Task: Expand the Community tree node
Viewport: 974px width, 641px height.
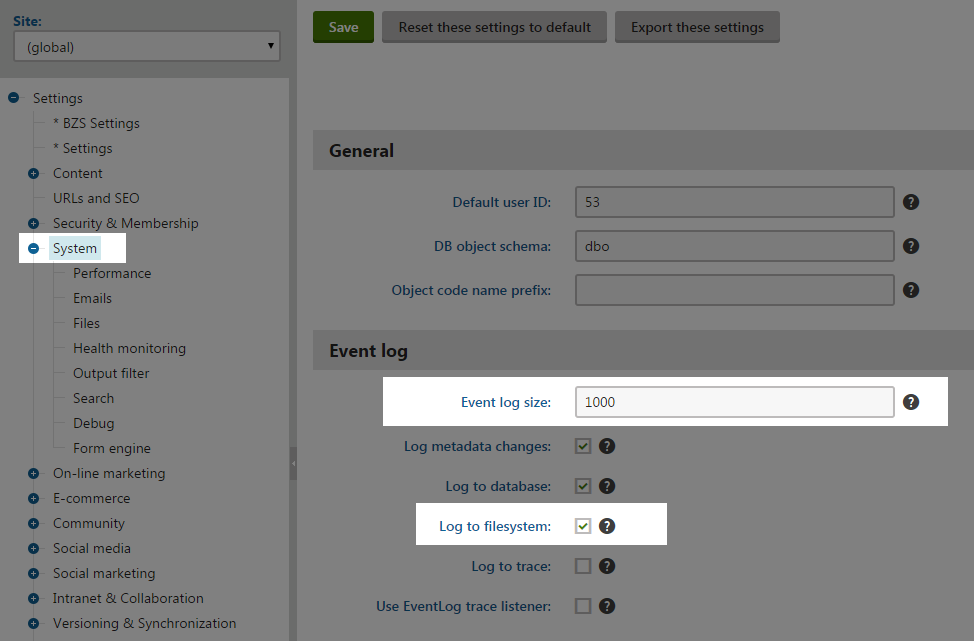Action: pos(34,523)
